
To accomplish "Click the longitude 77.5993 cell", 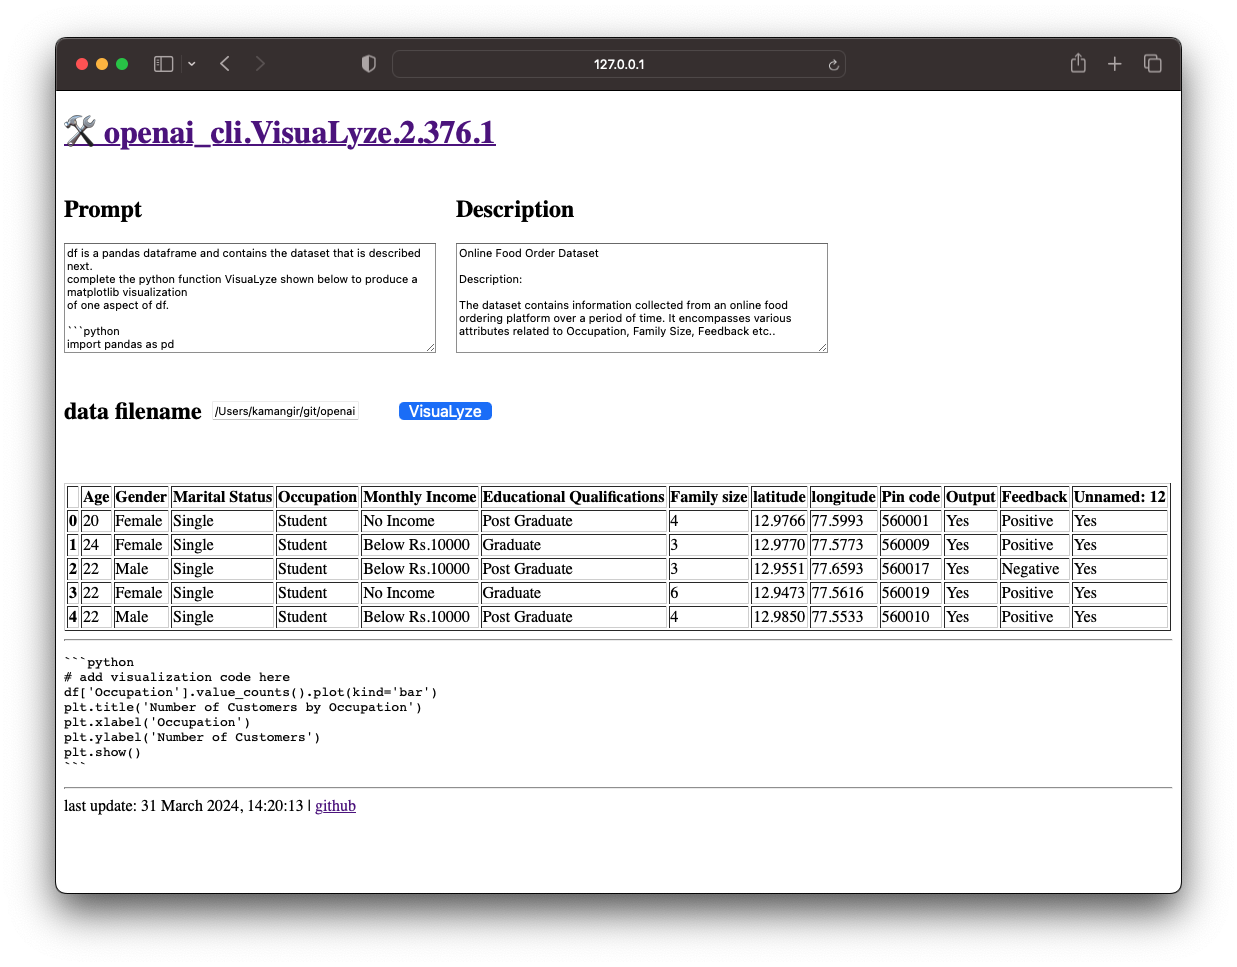I will pyautogui.click(x=843, y=521).
